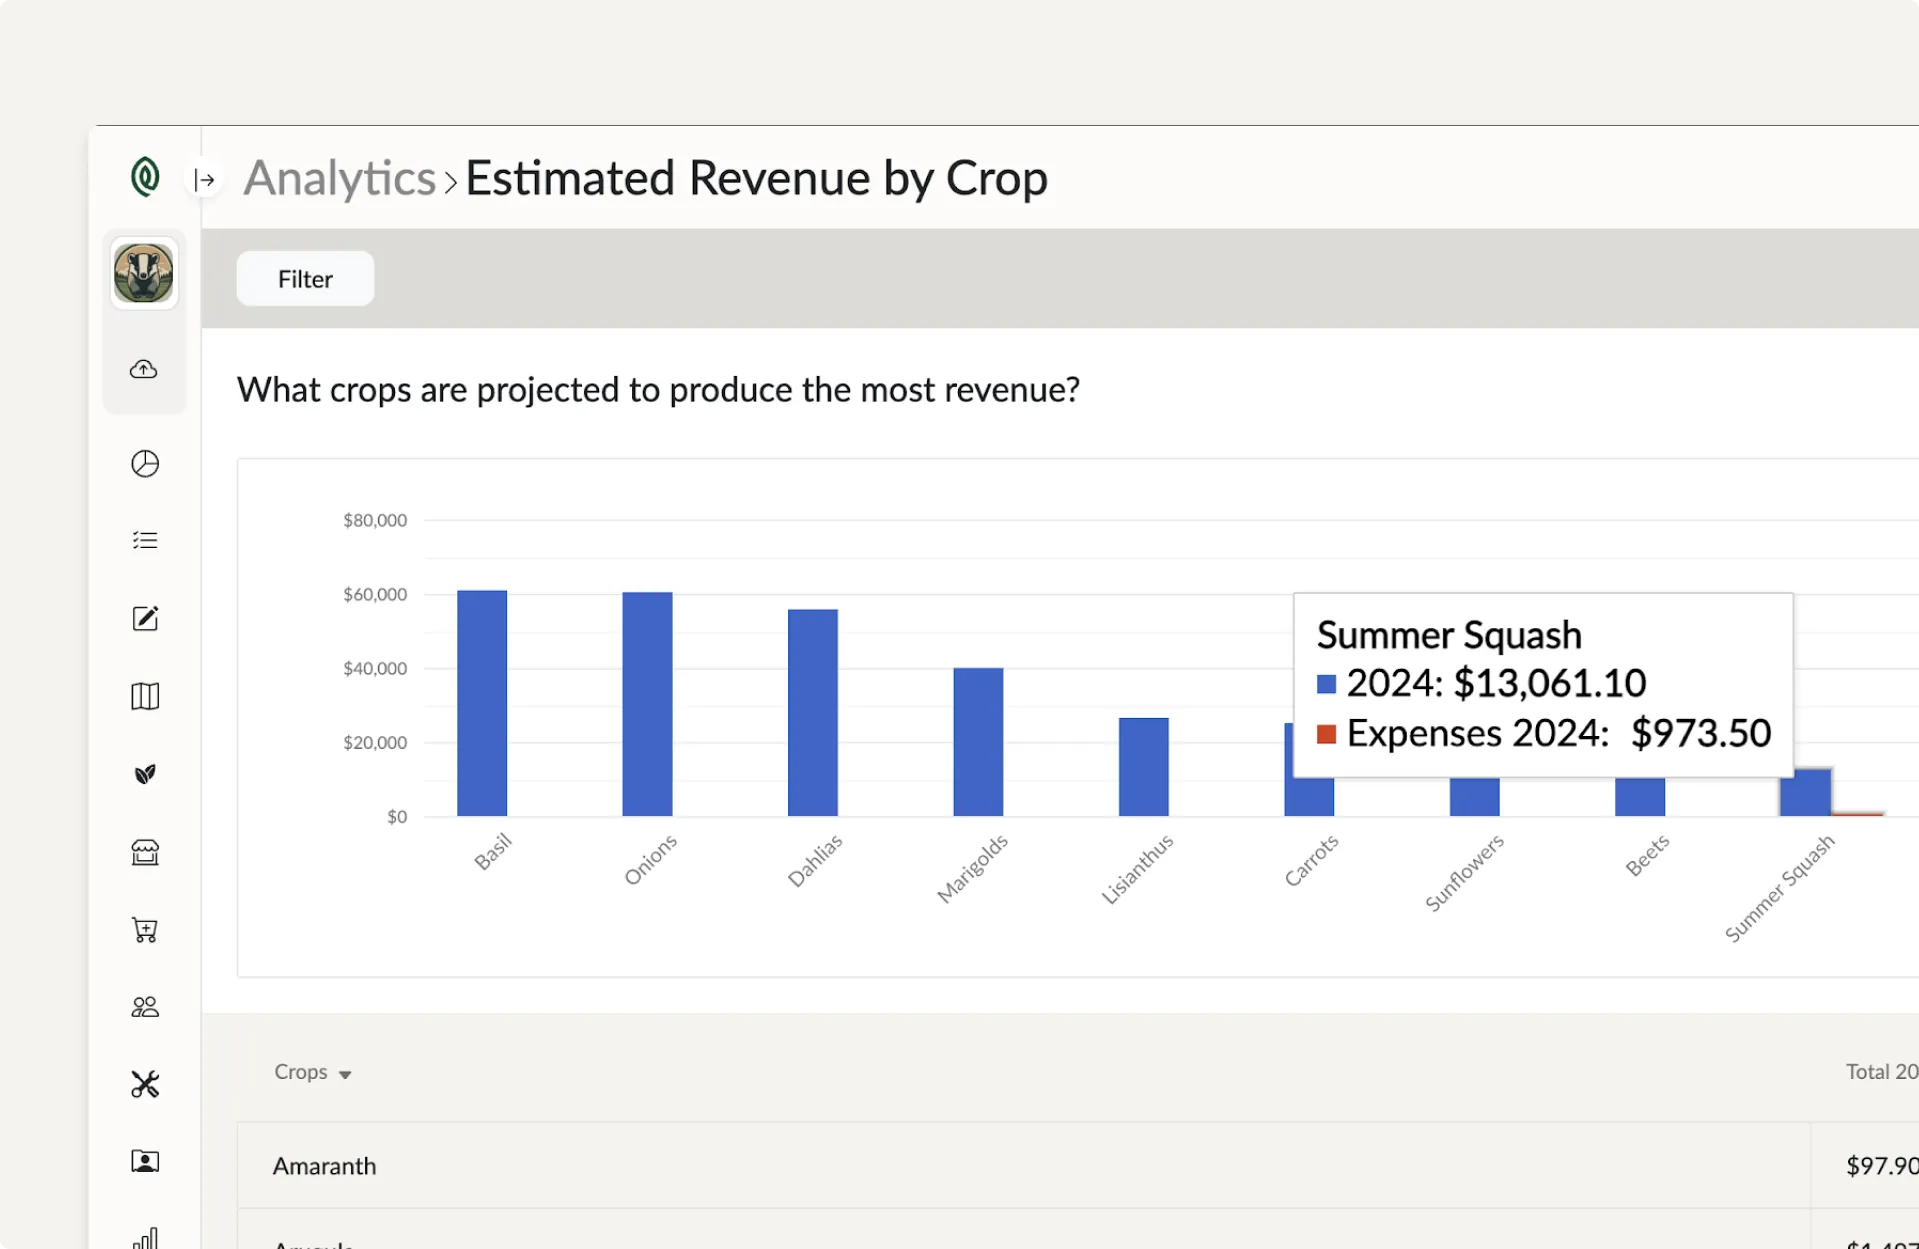1919x1249 pixels.
Task: Open the contact card icon in sidebar
Action: [144, 1161]
